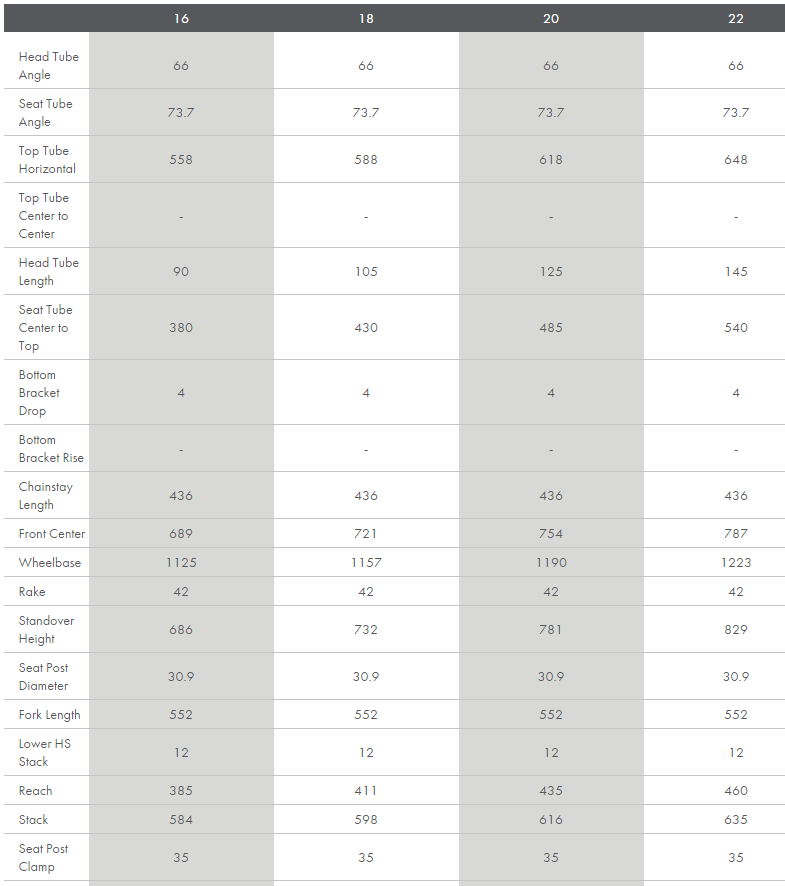Select the 598 stack value
Image resolution: width=785 pixels, height=886 pixels.
point(366,820)
